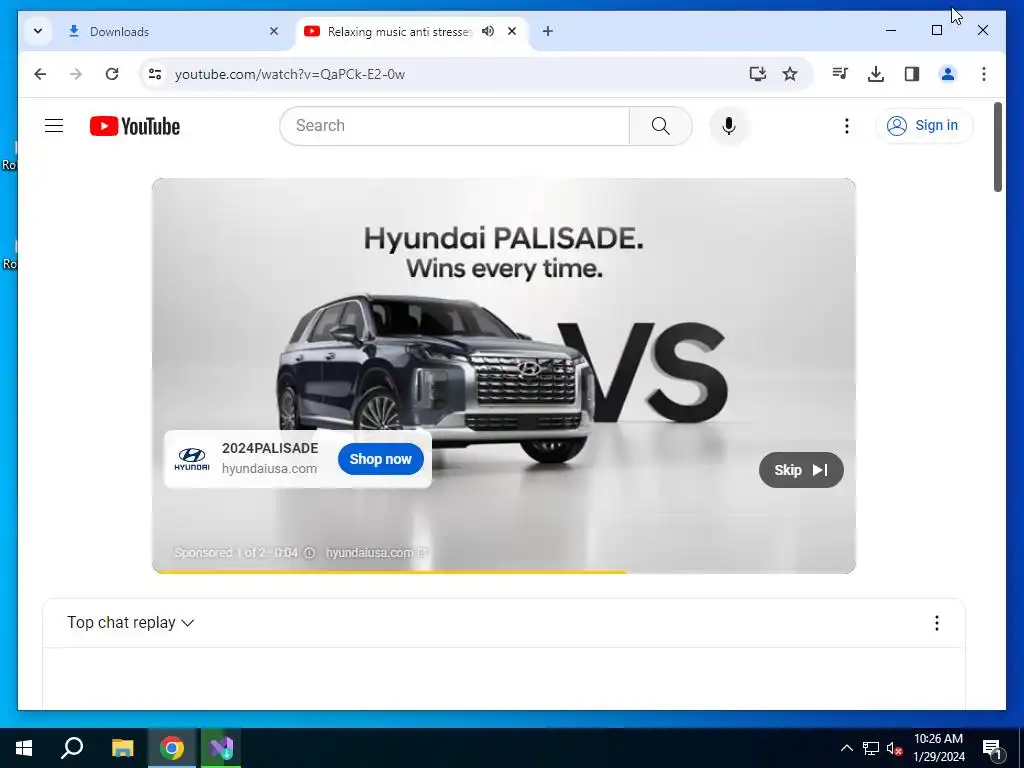This screenshot has height=768, width=1024.
Task: Mute tab via speaker icon
Action: [x=488, y=31]
